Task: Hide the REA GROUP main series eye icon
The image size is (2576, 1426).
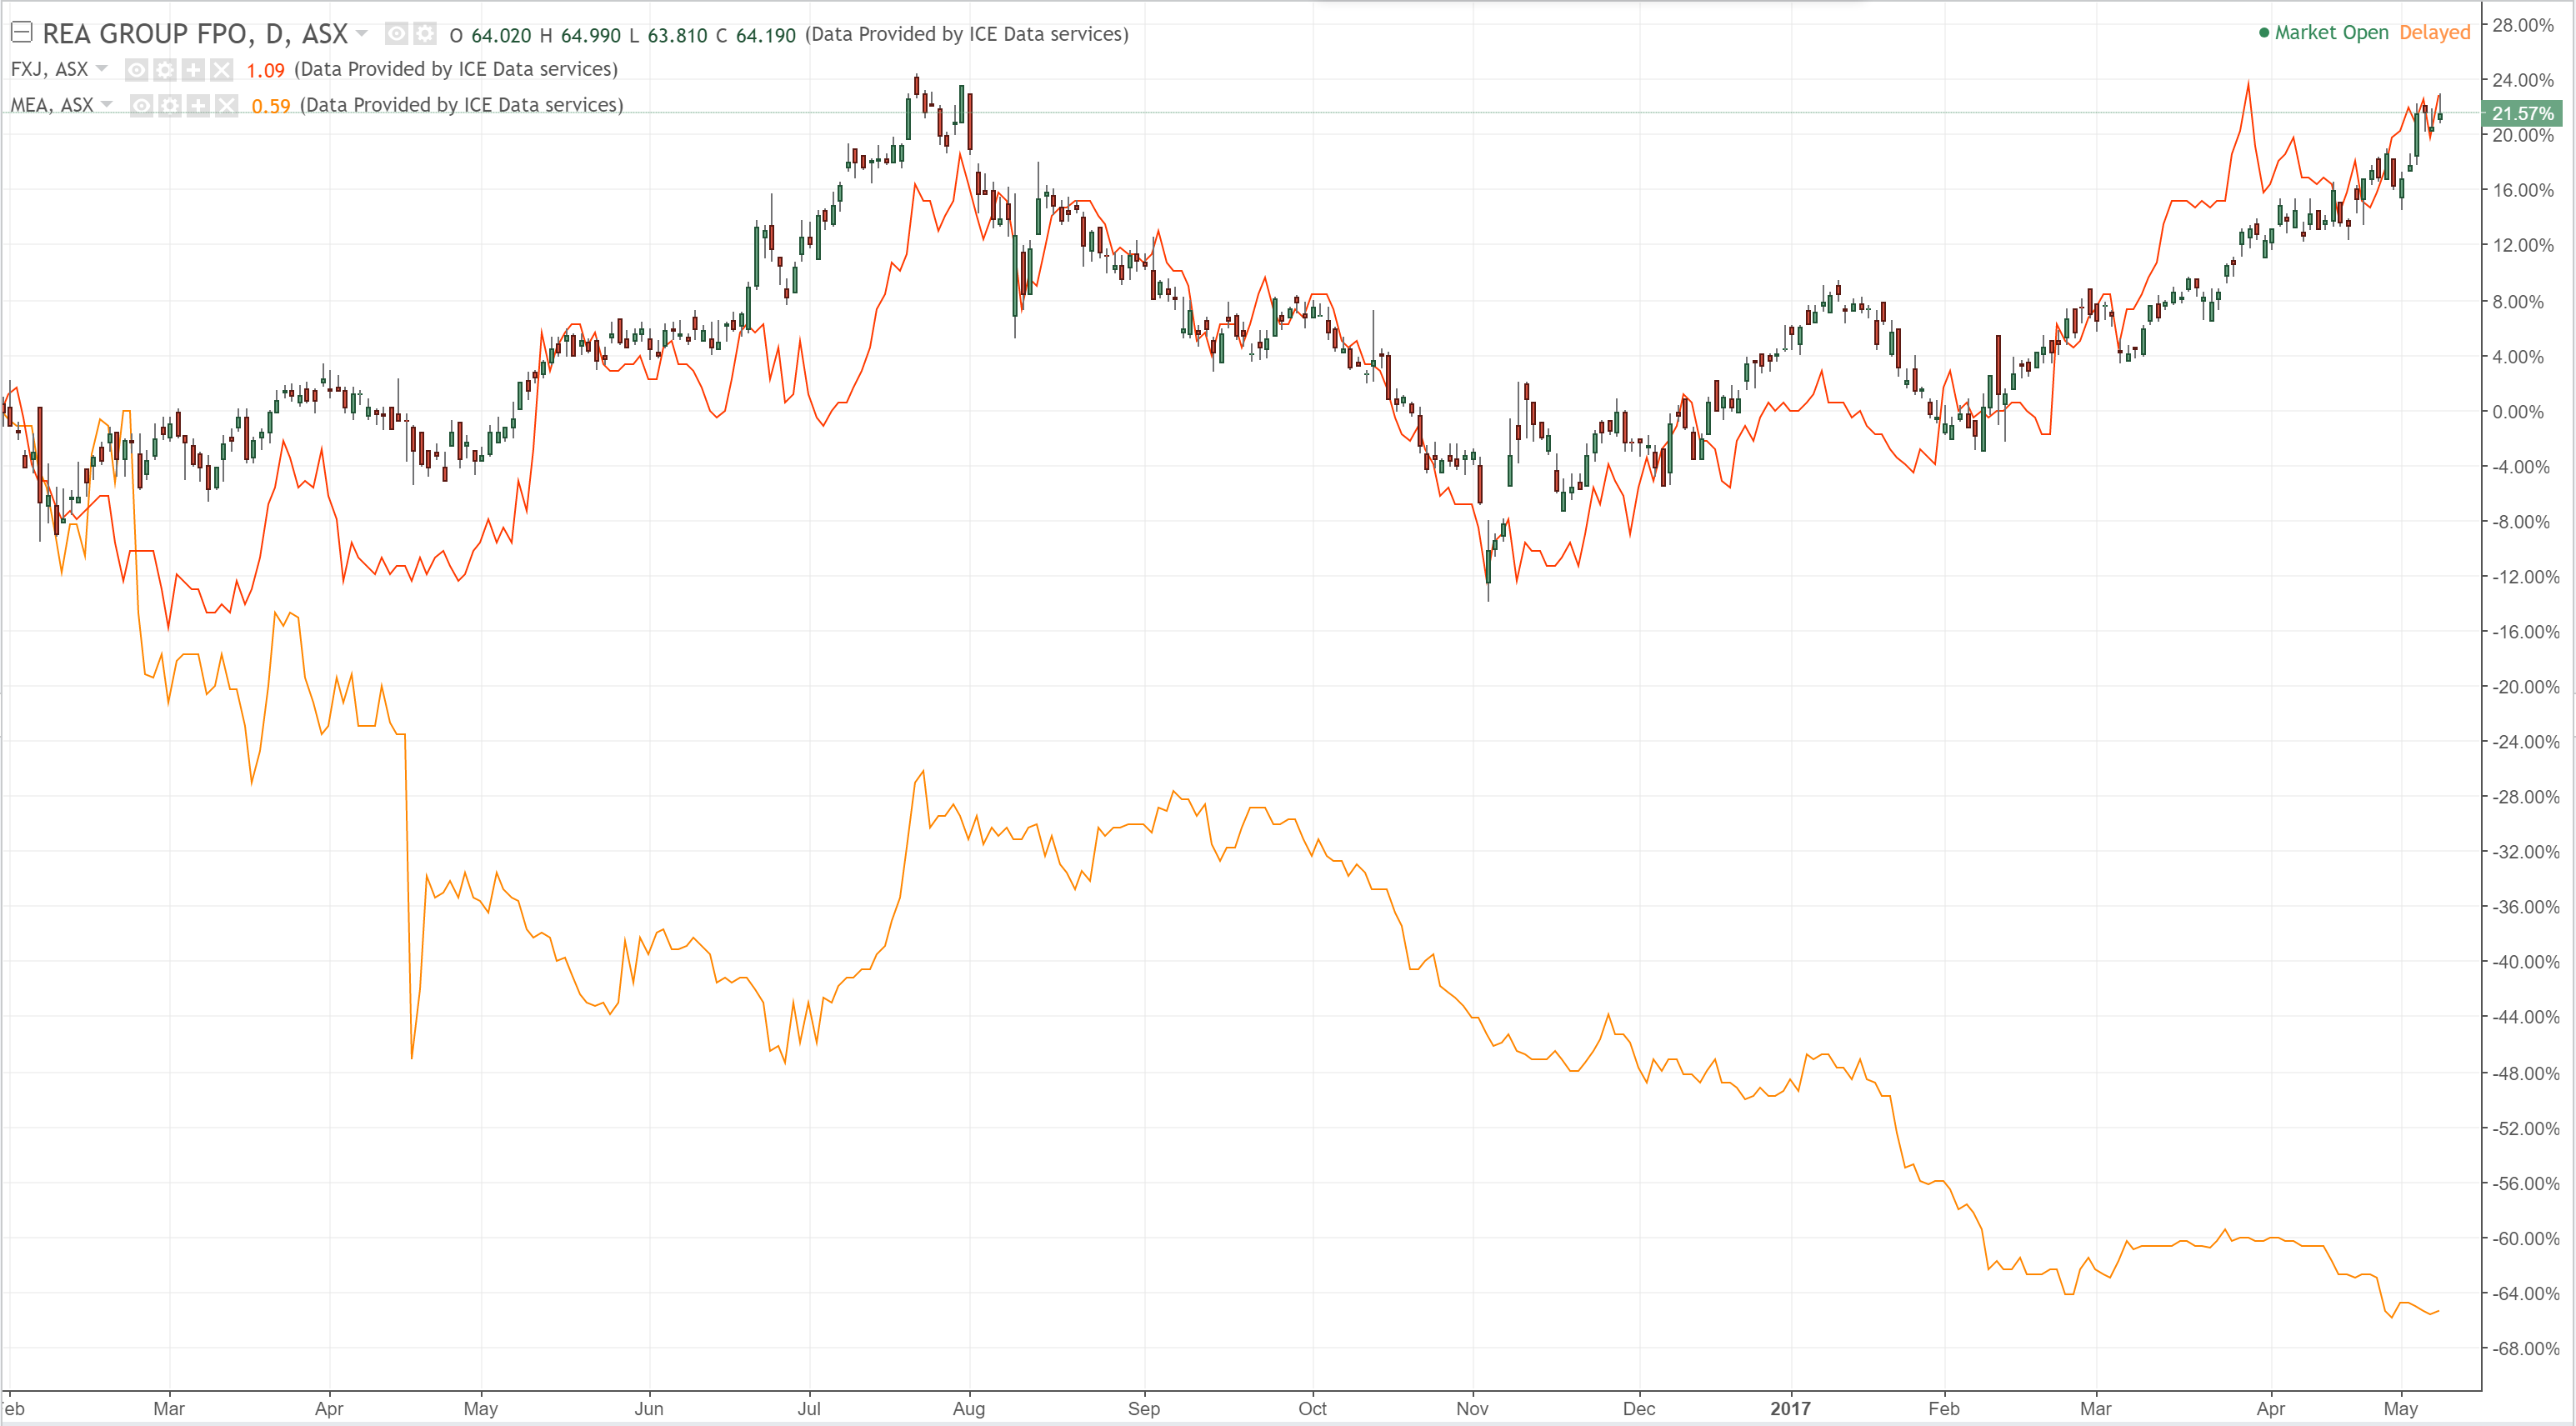Action: (x=397, y=35)
